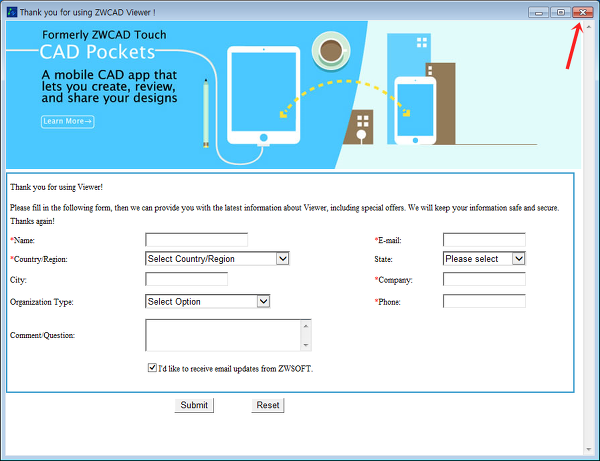Maximize the ZWCAD Viewer window
This screenshot has height=461, width=600.
561,12
